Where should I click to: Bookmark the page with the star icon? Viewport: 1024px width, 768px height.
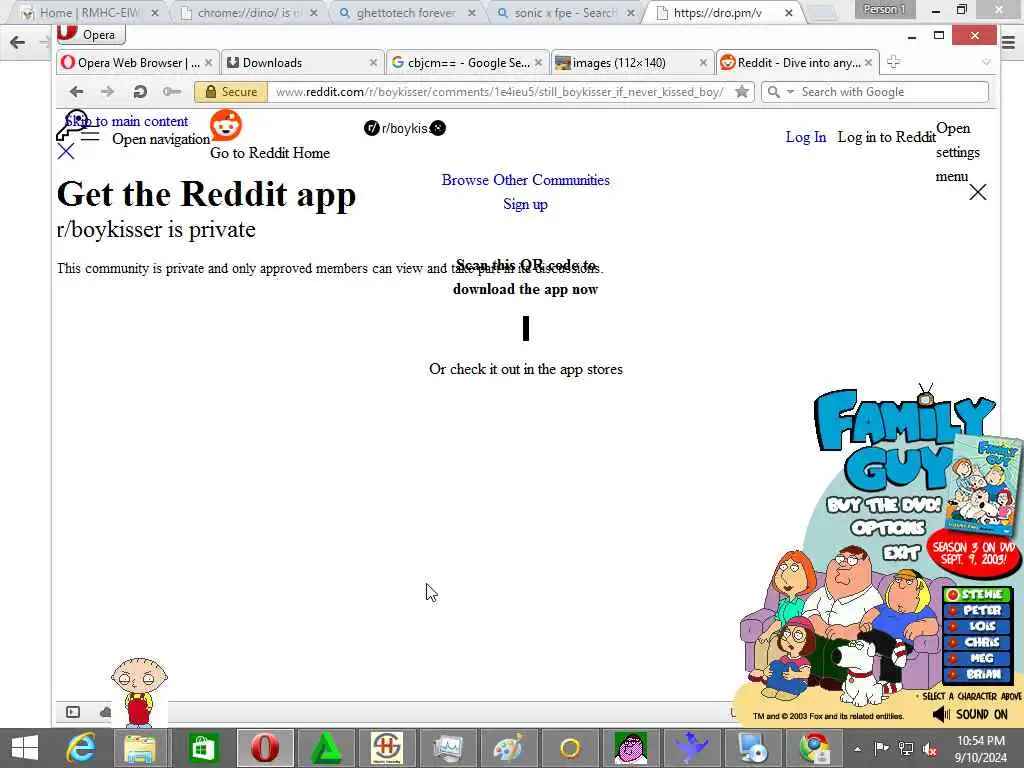pos(742,92)
